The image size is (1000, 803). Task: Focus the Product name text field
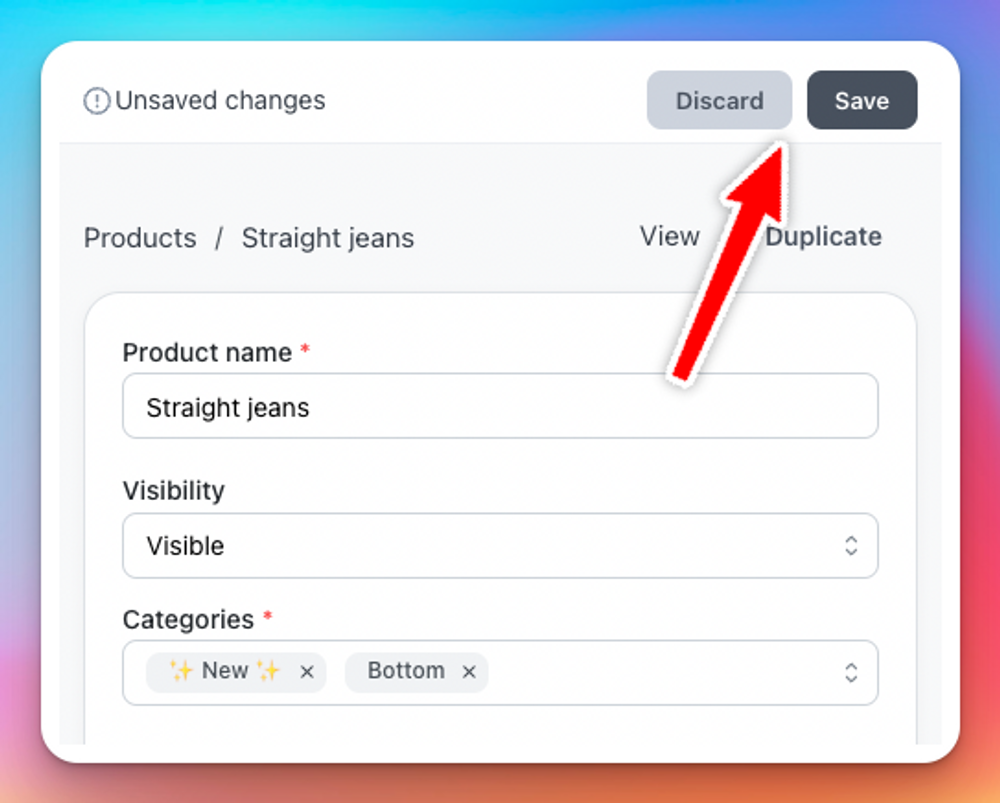[x=500, y=406]
